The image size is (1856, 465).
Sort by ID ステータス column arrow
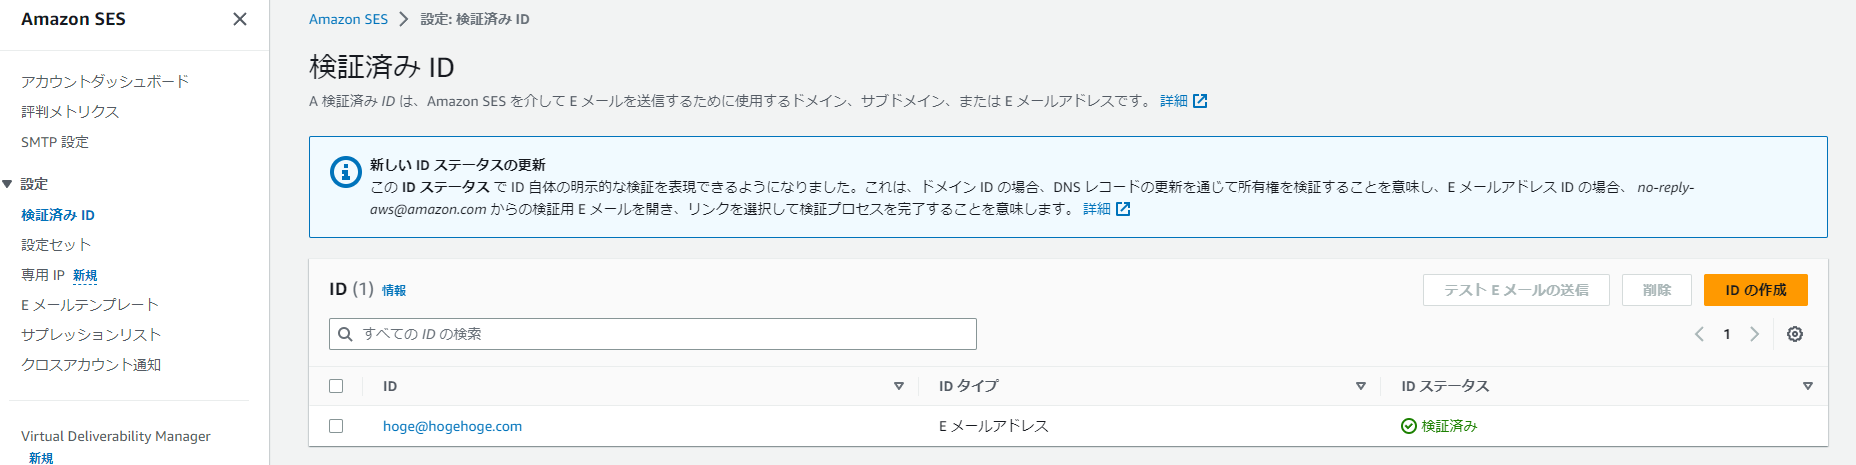point(1808,386)
